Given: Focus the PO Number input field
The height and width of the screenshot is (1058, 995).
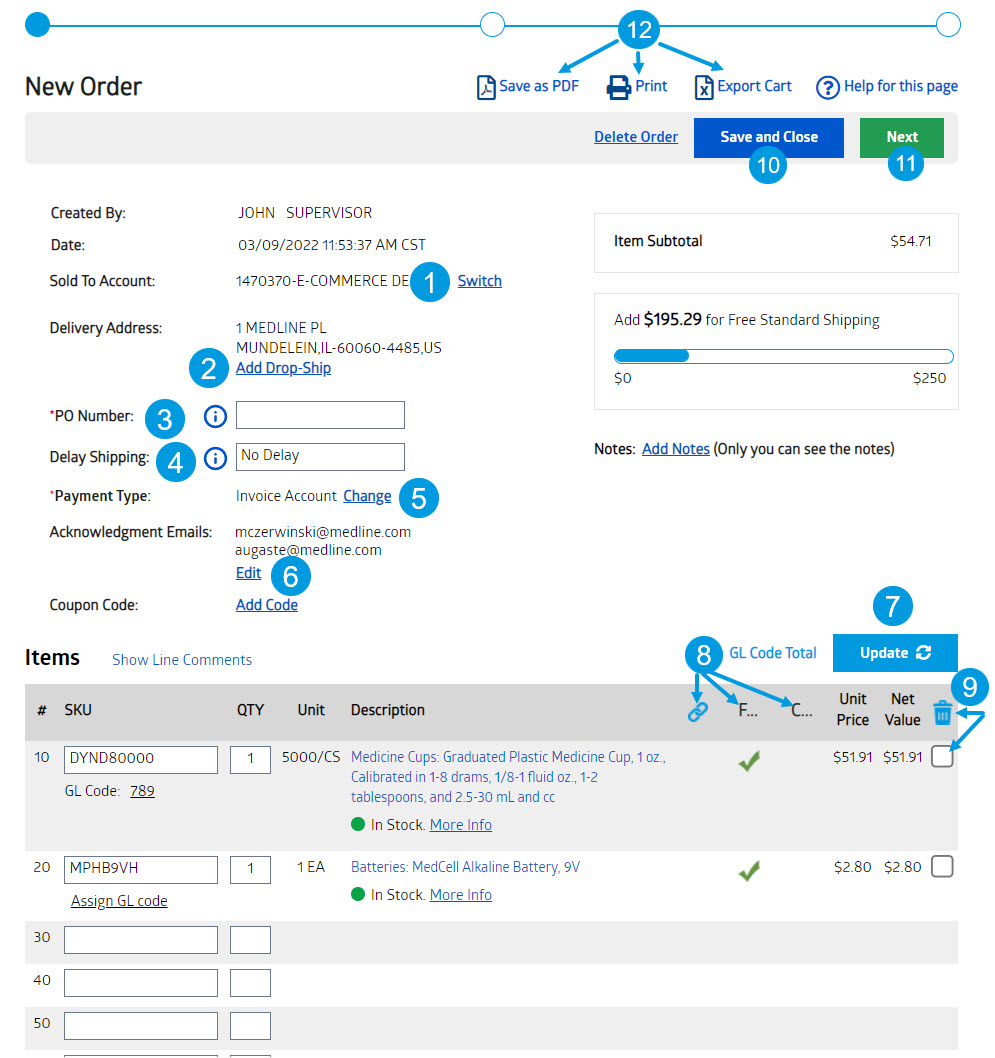Looking at the screenshot, I should click(x=320, y=415).
